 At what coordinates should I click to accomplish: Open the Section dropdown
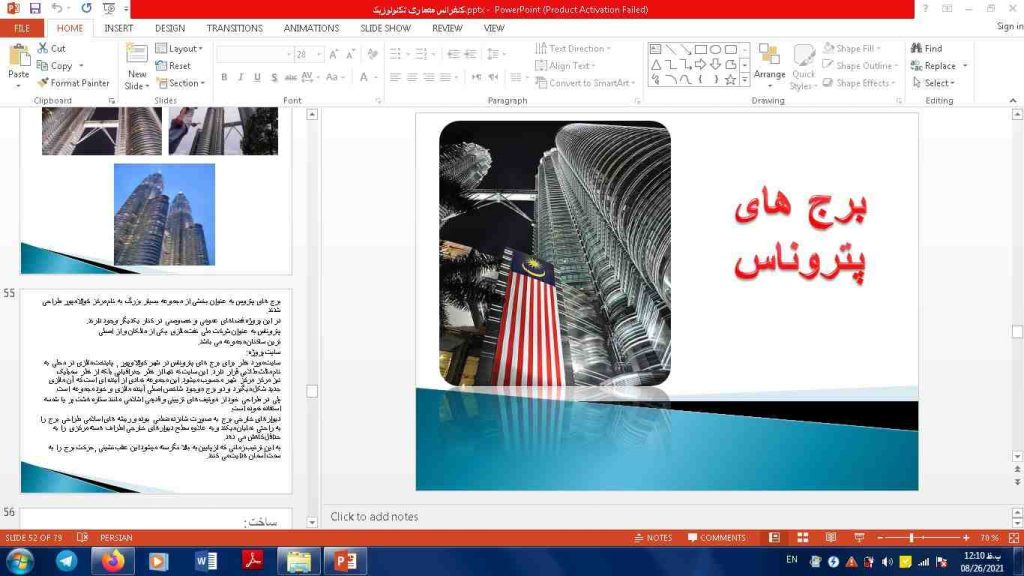pos(180,83)
